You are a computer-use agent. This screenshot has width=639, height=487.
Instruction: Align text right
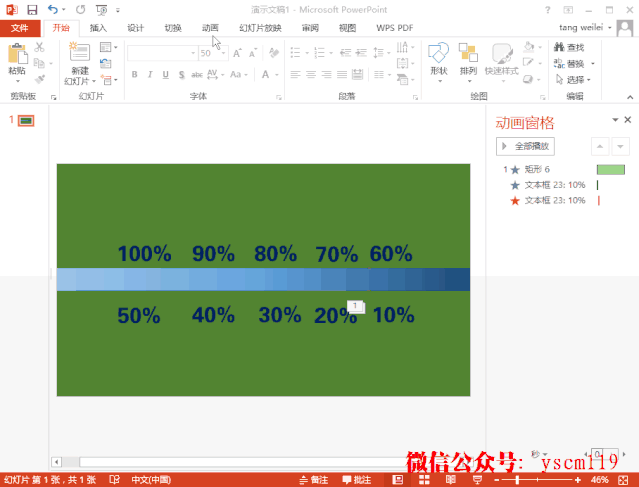(326, 74)
